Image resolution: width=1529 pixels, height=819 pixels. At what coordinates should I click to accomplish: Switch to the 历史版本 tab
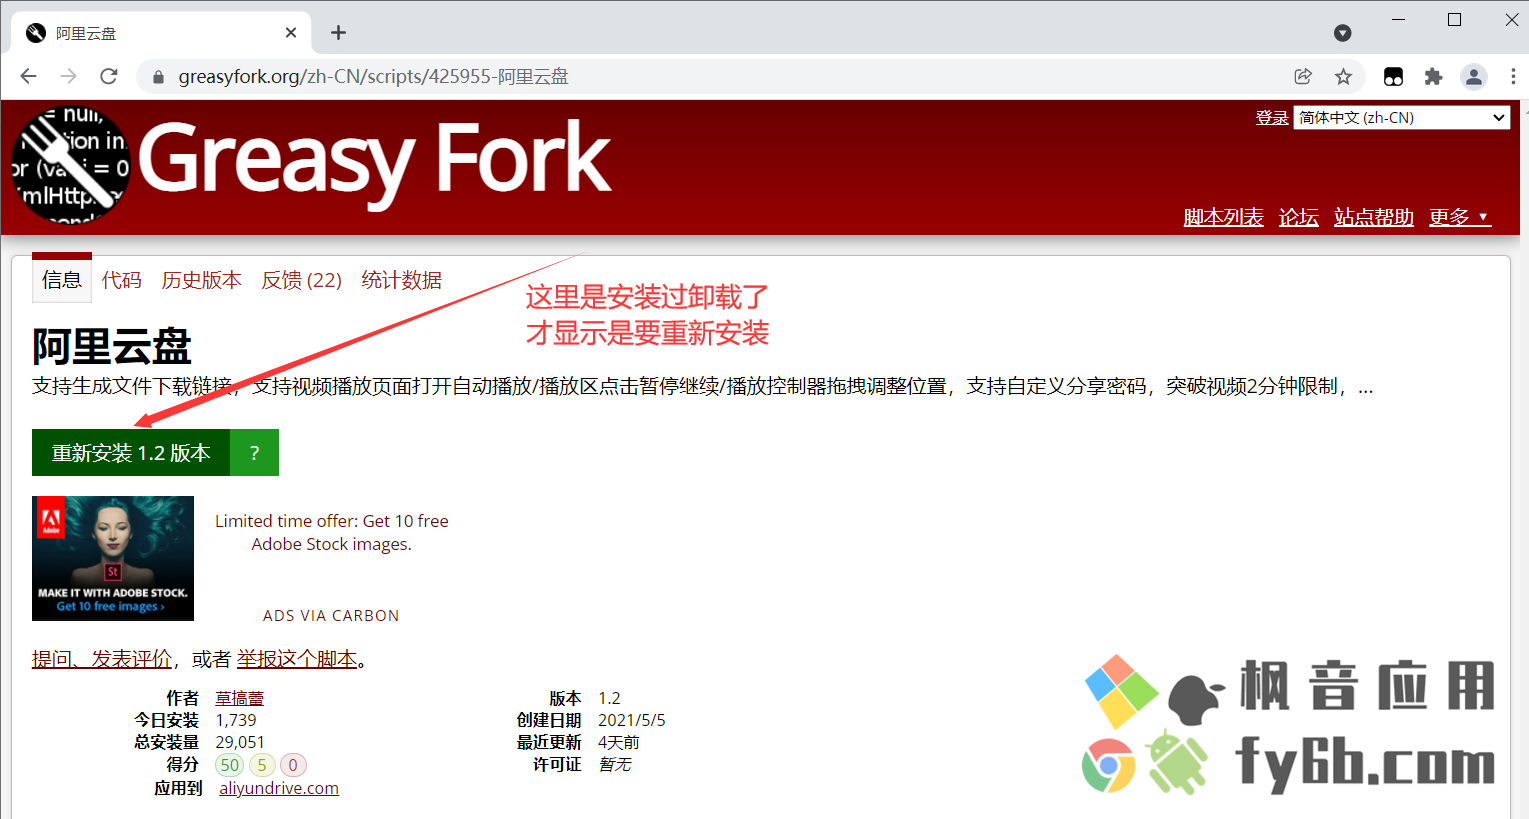click(202, 280)
